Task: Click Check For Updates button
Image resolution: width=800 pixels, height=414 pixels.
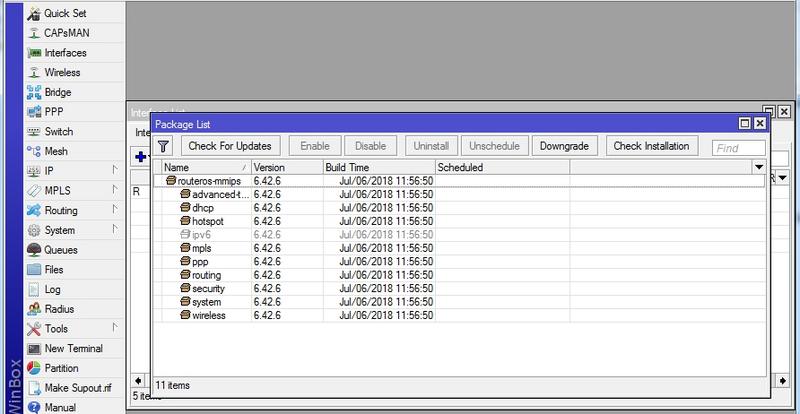Action: click(230, 146)
